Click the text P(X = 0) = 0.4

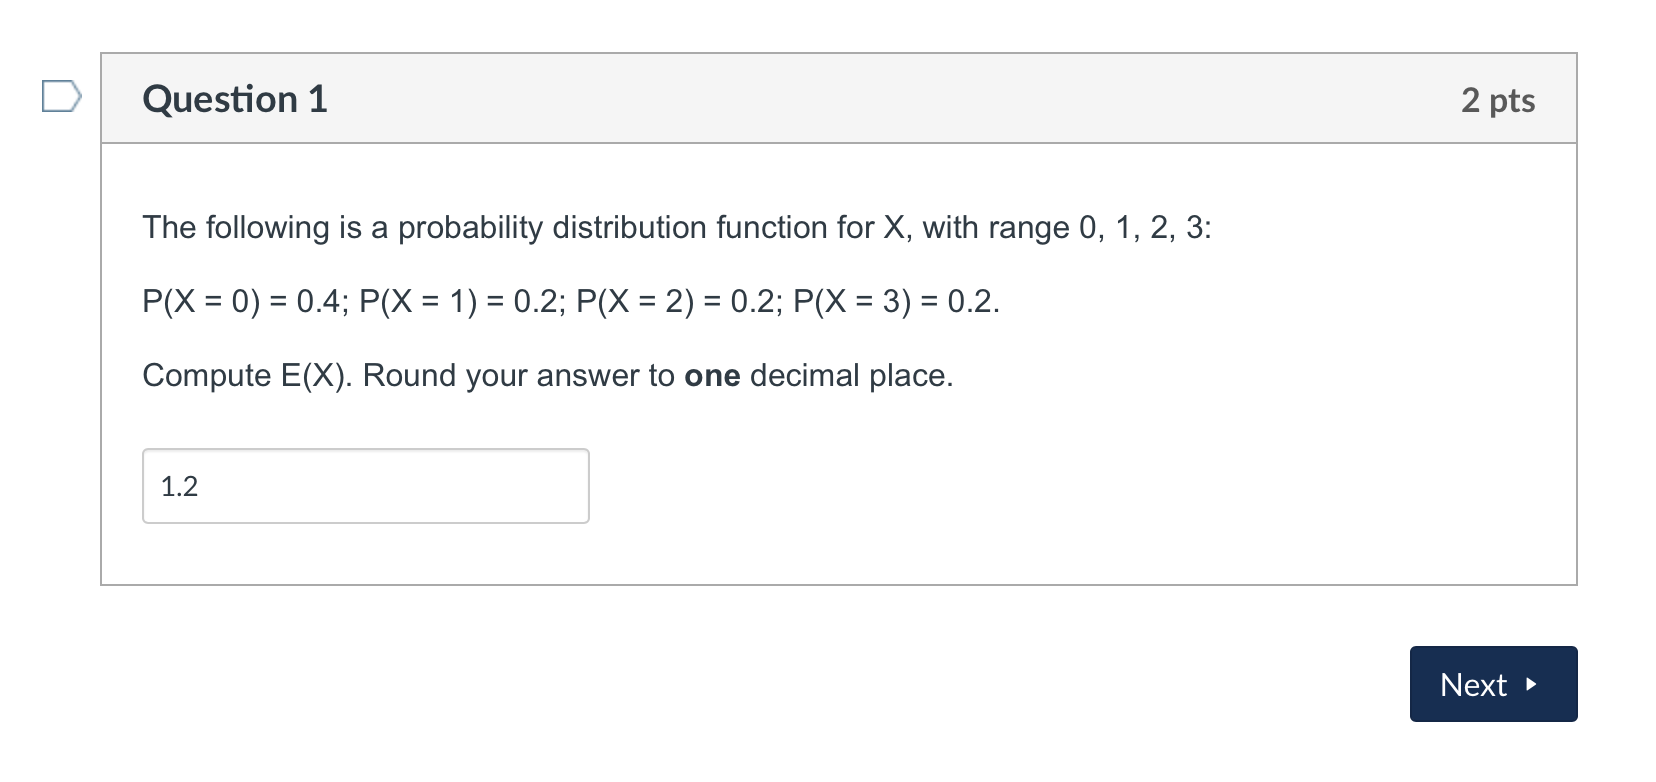coord(241,302)
